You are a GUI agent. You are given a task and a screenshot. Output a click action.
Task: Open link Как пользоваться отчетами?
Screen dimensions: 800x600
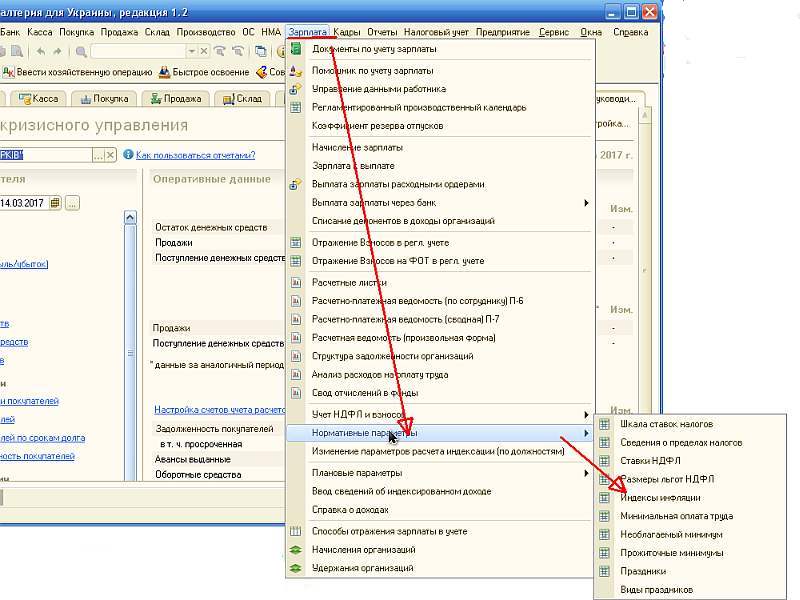[x=195, y=155]
